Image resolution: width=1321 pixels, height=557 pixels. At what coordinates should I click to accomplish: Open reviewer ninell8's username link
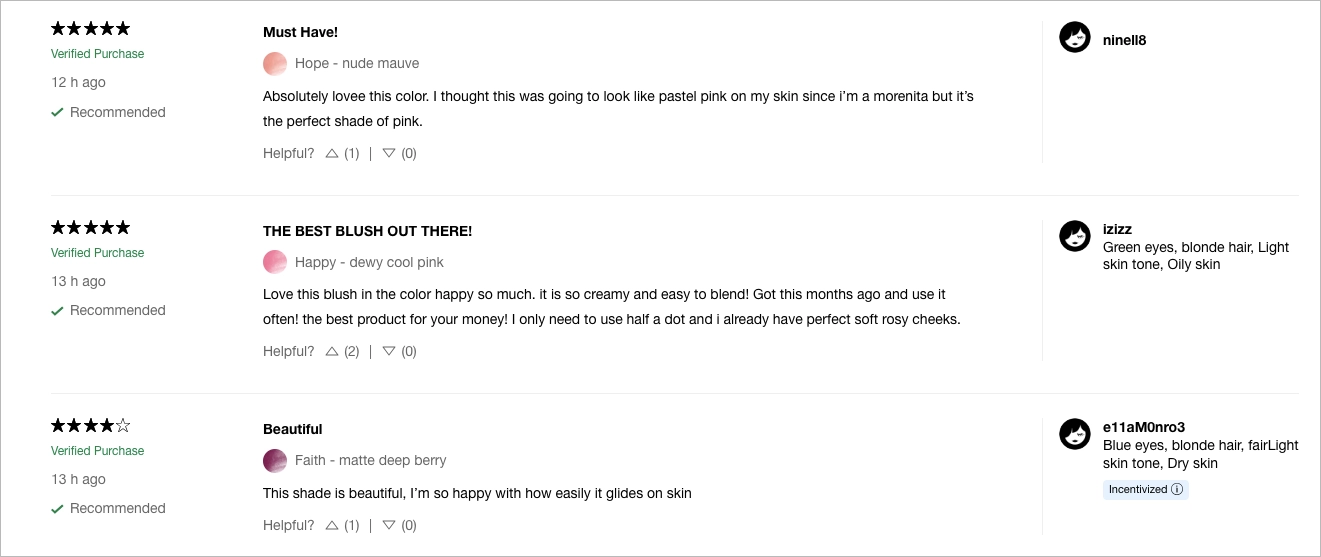(x=1124, y=41)
